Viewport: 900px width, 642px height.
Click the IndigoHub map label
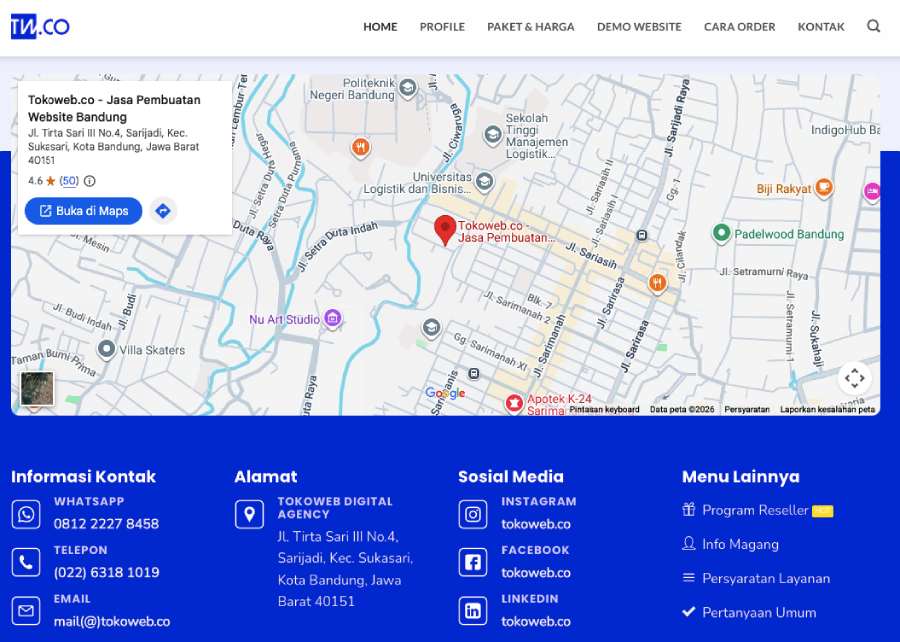point(845,130)
